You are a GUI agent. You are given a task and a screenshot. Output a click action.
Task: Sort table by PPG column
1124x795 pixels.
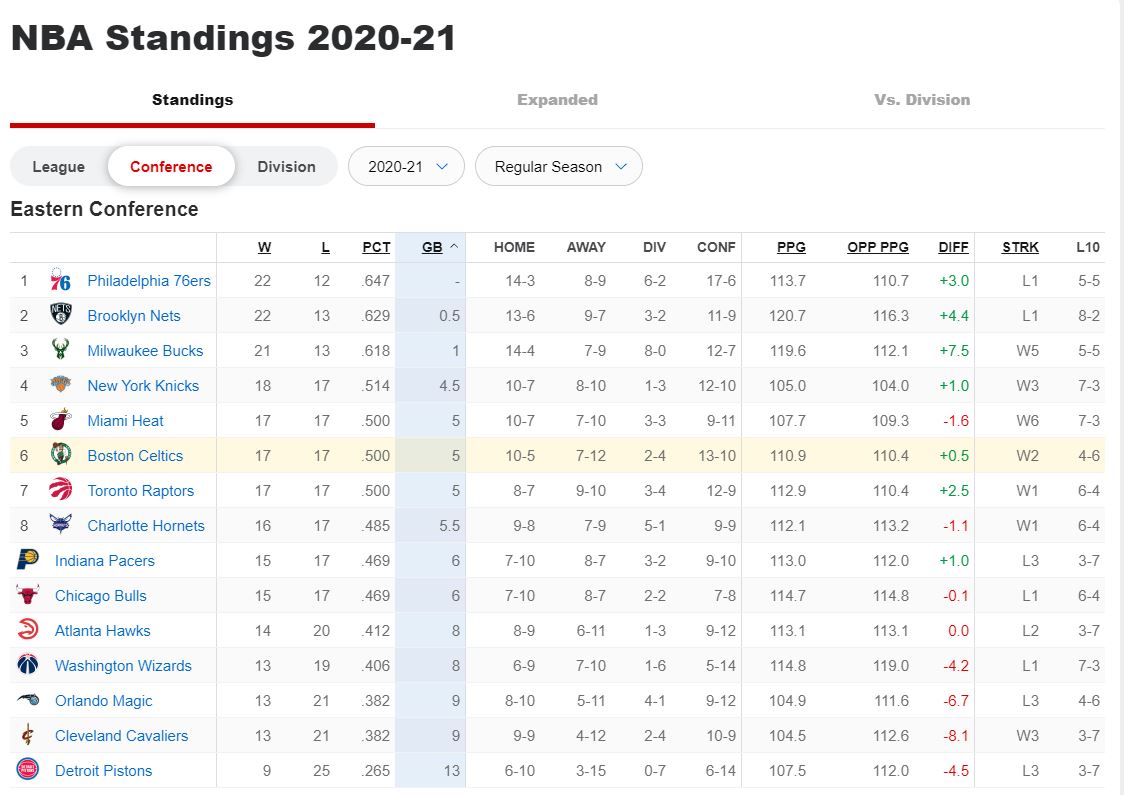coord(791,247)
